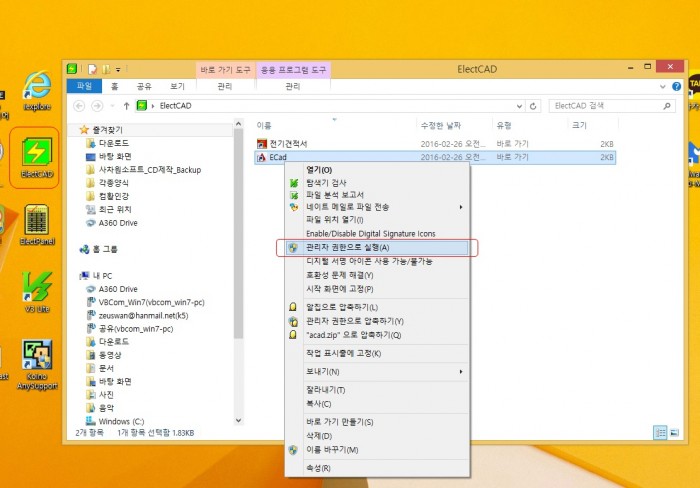Image resolution: width=700 pixels, height=488 pixels.
Task: Switch to details view icon in status bar
Action: (660, 432)
